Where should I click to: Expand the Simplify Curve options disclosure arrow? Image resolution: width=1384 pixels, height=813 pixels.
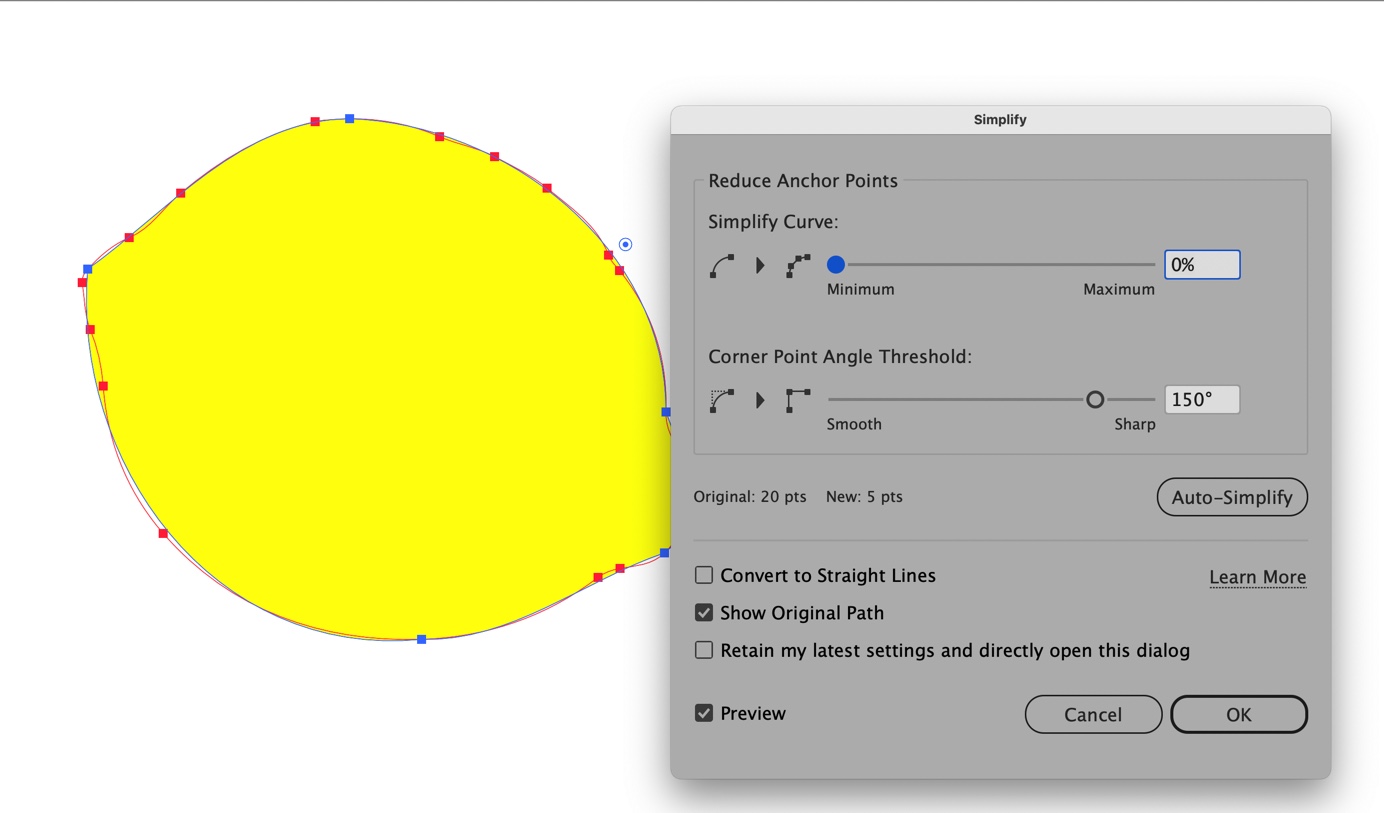point(759,265)
